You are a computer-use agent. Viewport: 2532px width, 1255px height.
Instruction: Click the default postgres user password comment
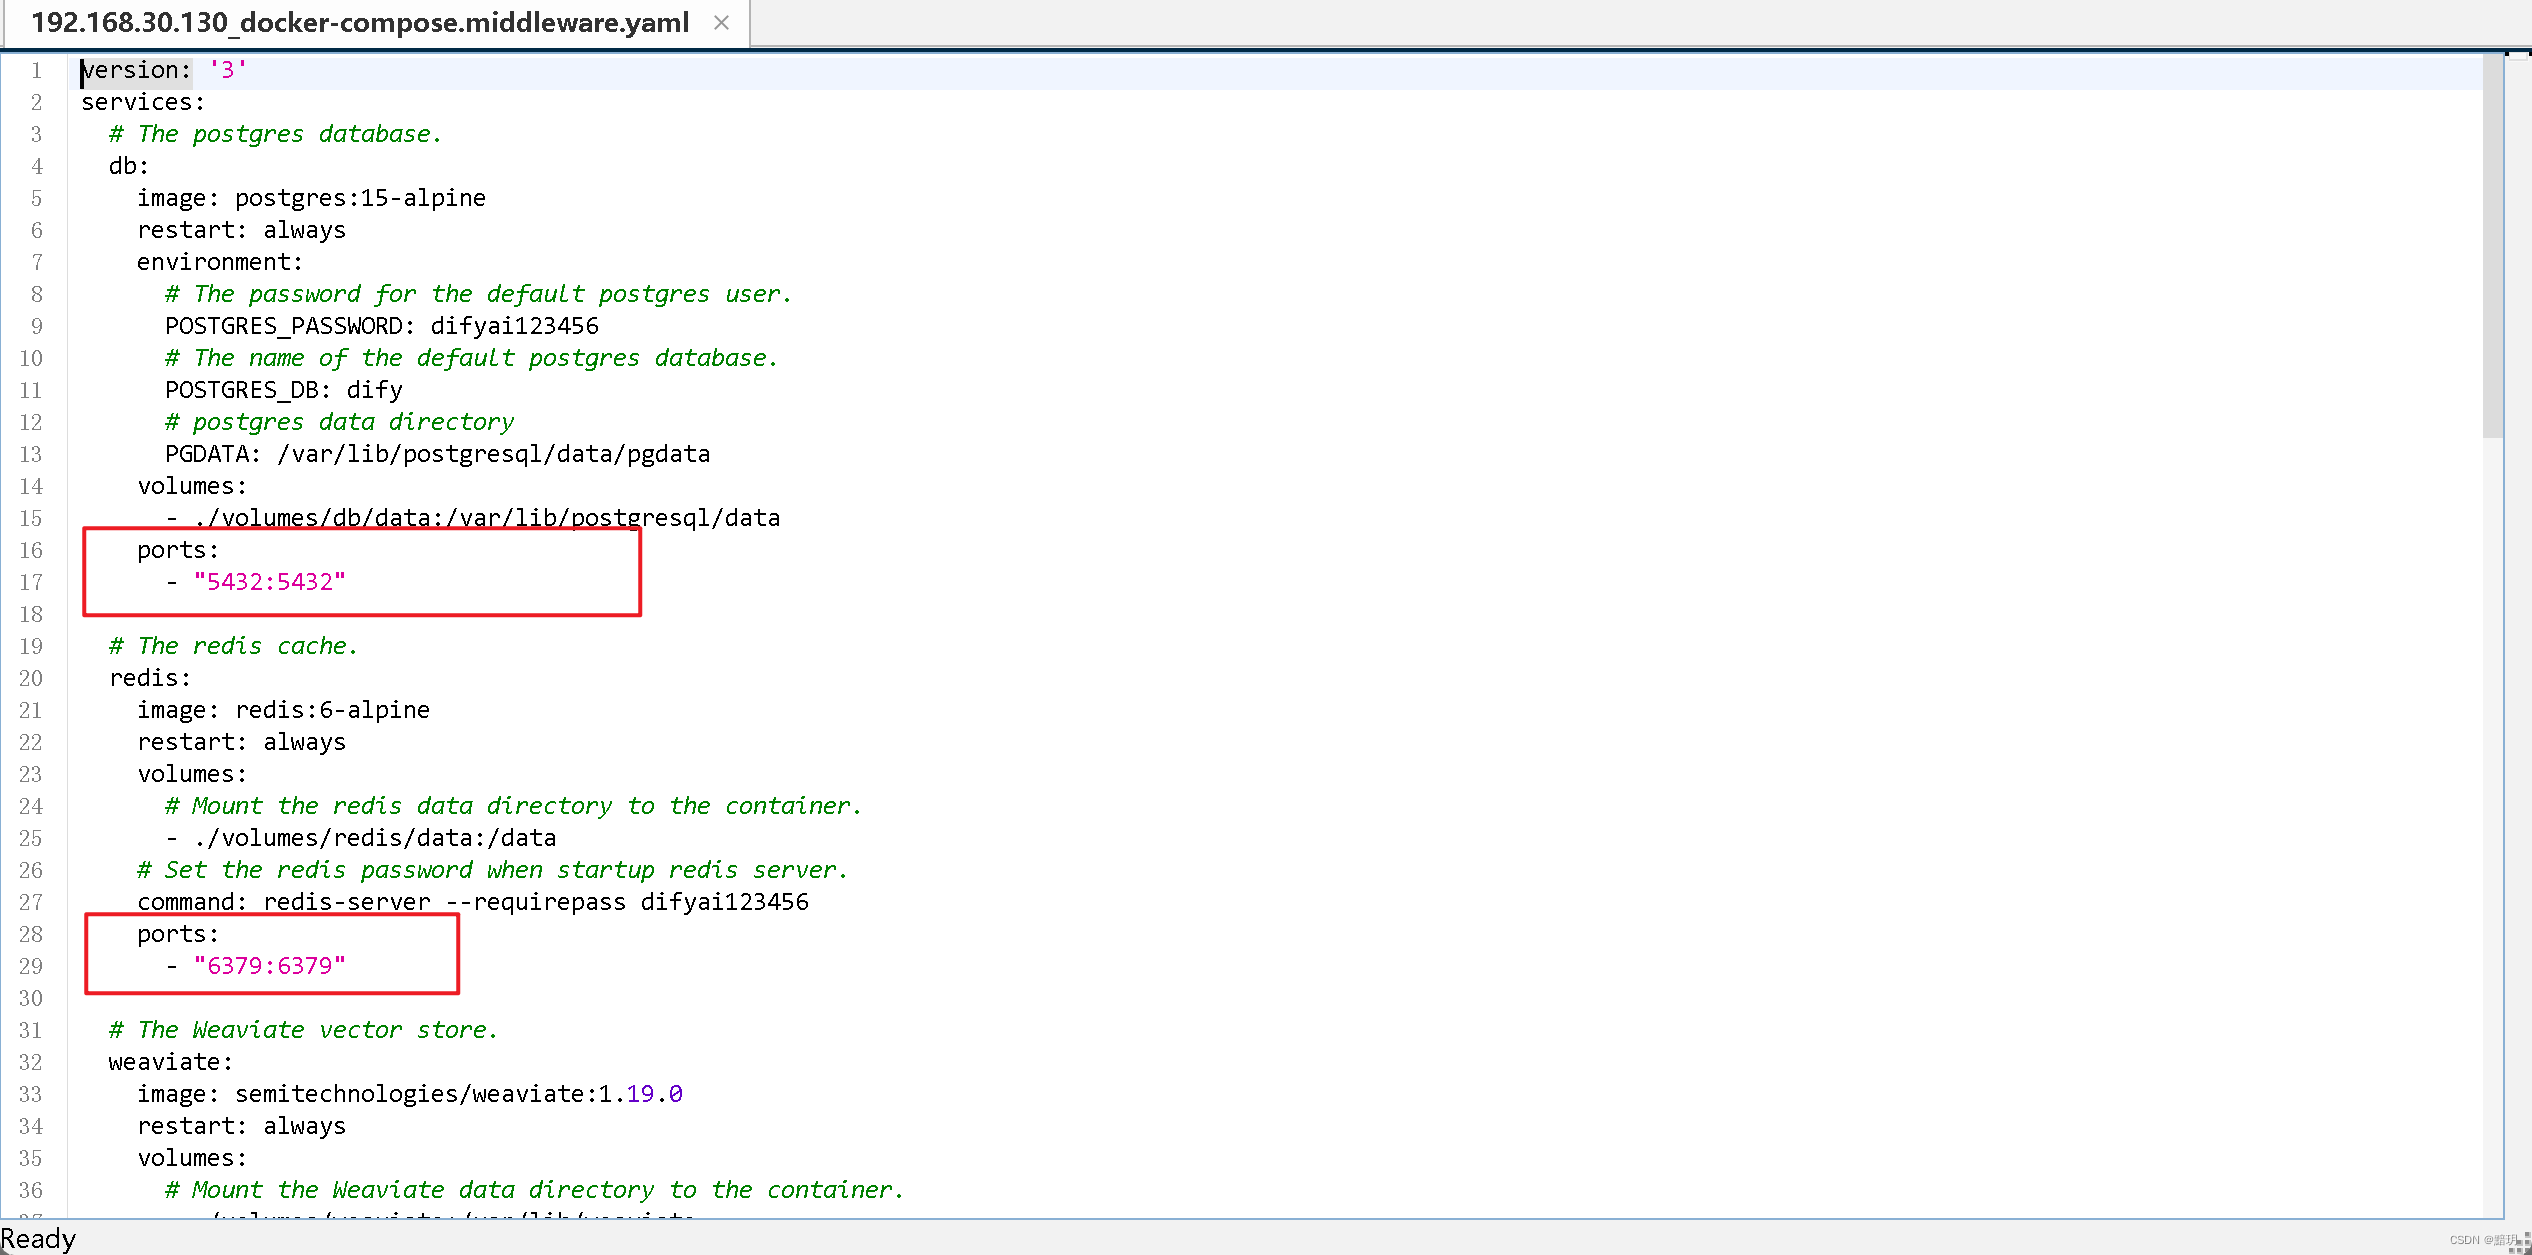[x=478, y=294]
